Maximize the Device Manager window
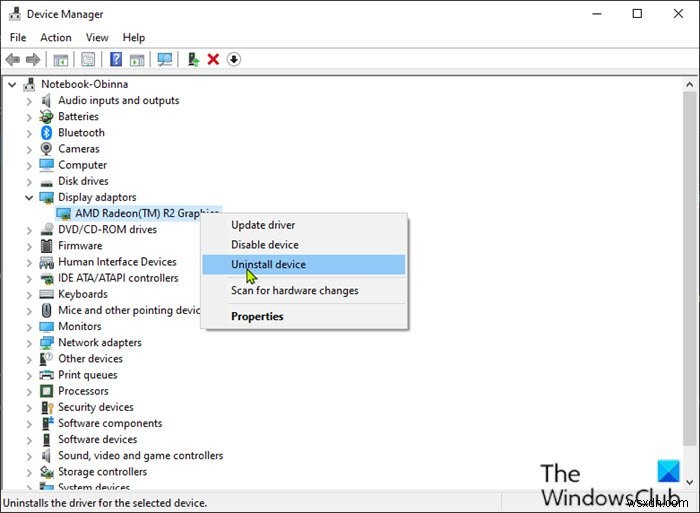 tap(638, 14)
